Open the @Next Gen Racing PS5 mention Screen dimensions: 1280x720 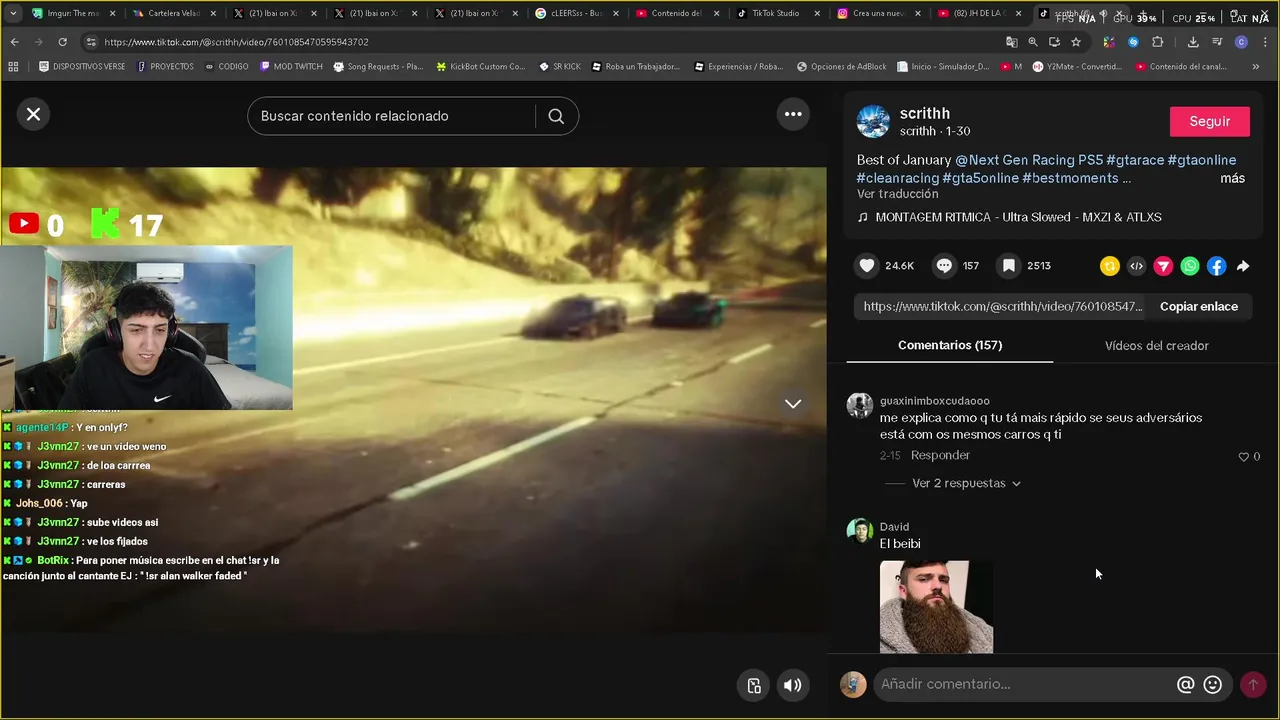[x=1029, y=160]
